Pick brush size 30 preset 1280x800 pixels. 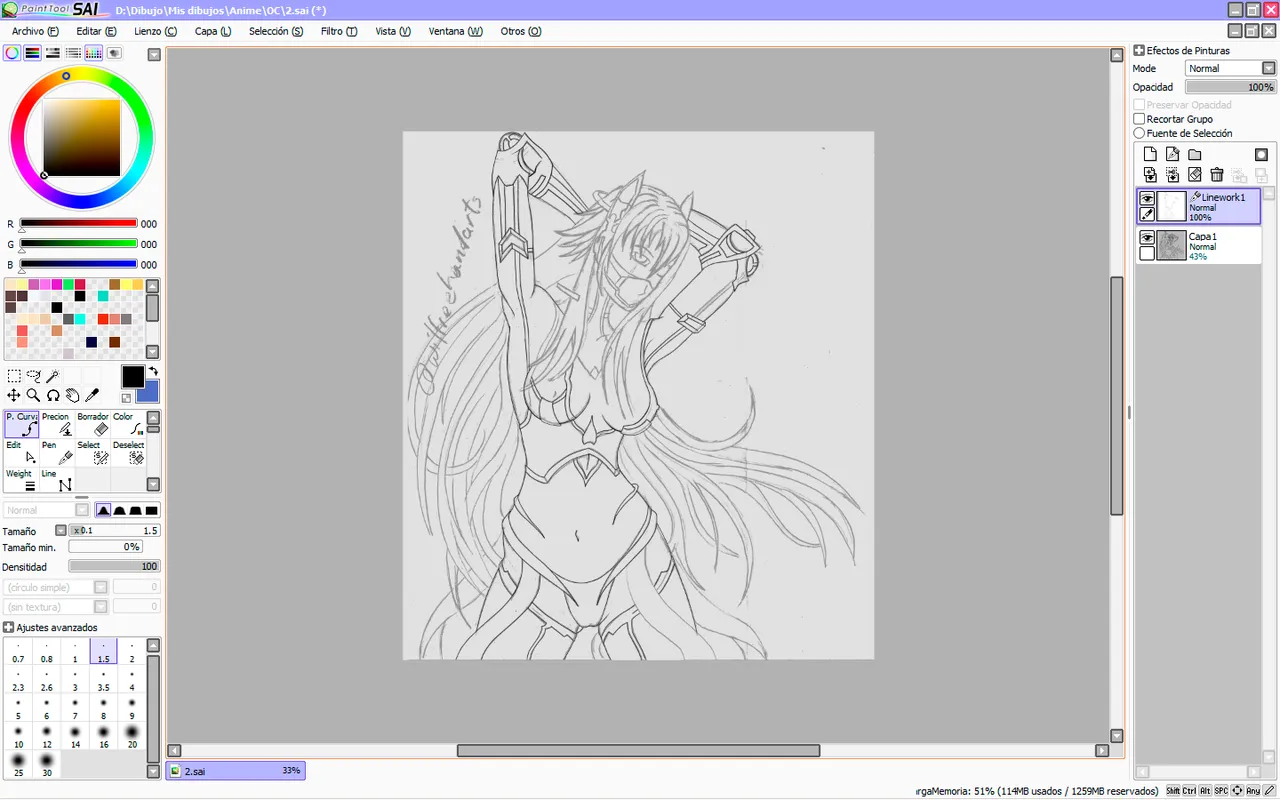tap(47, 764)
